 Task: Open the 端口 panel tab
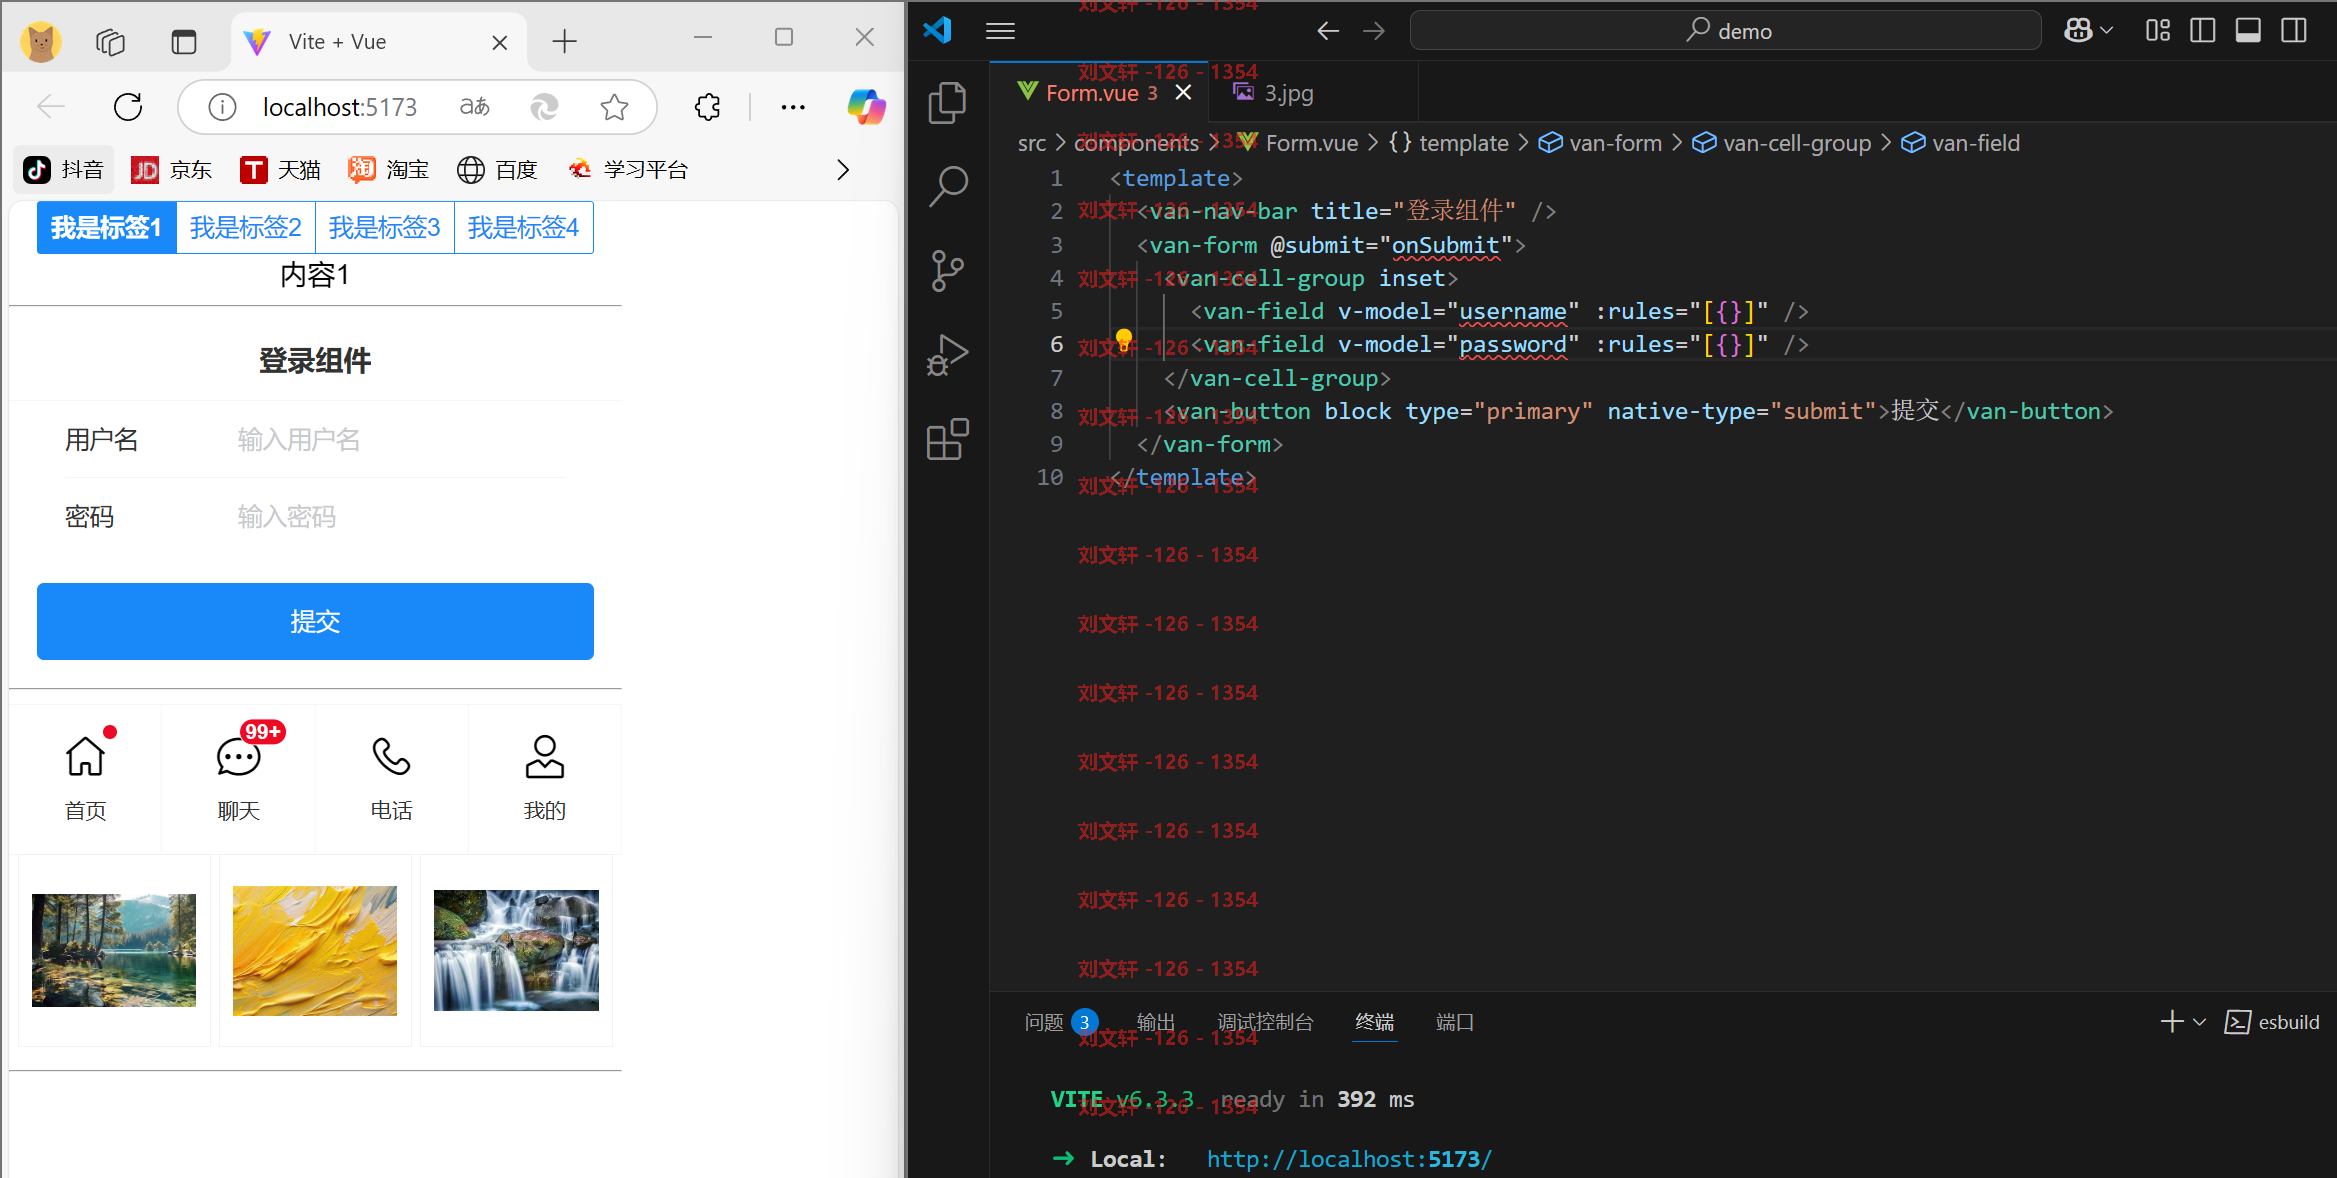(x=1454, y=1022)
